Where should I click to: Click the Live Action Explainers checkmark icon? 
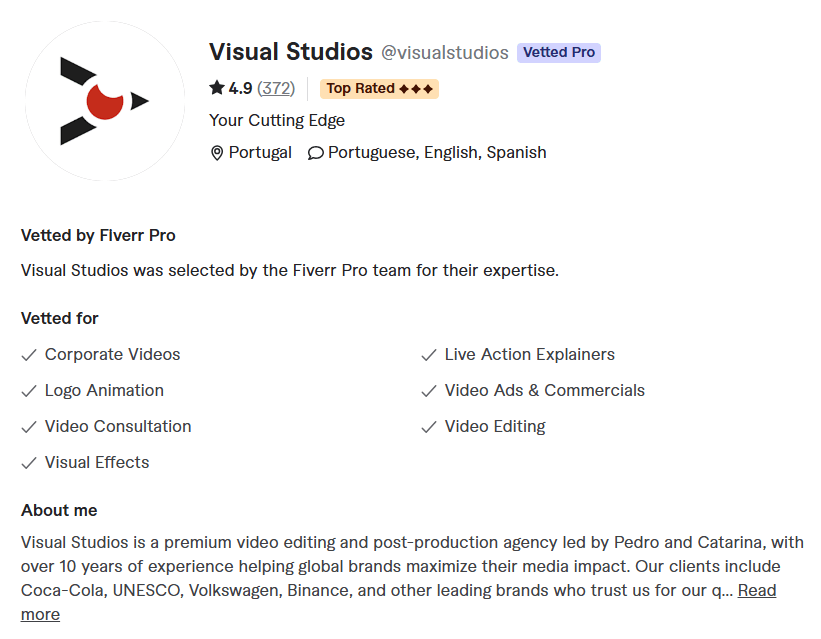click(429, 355)
